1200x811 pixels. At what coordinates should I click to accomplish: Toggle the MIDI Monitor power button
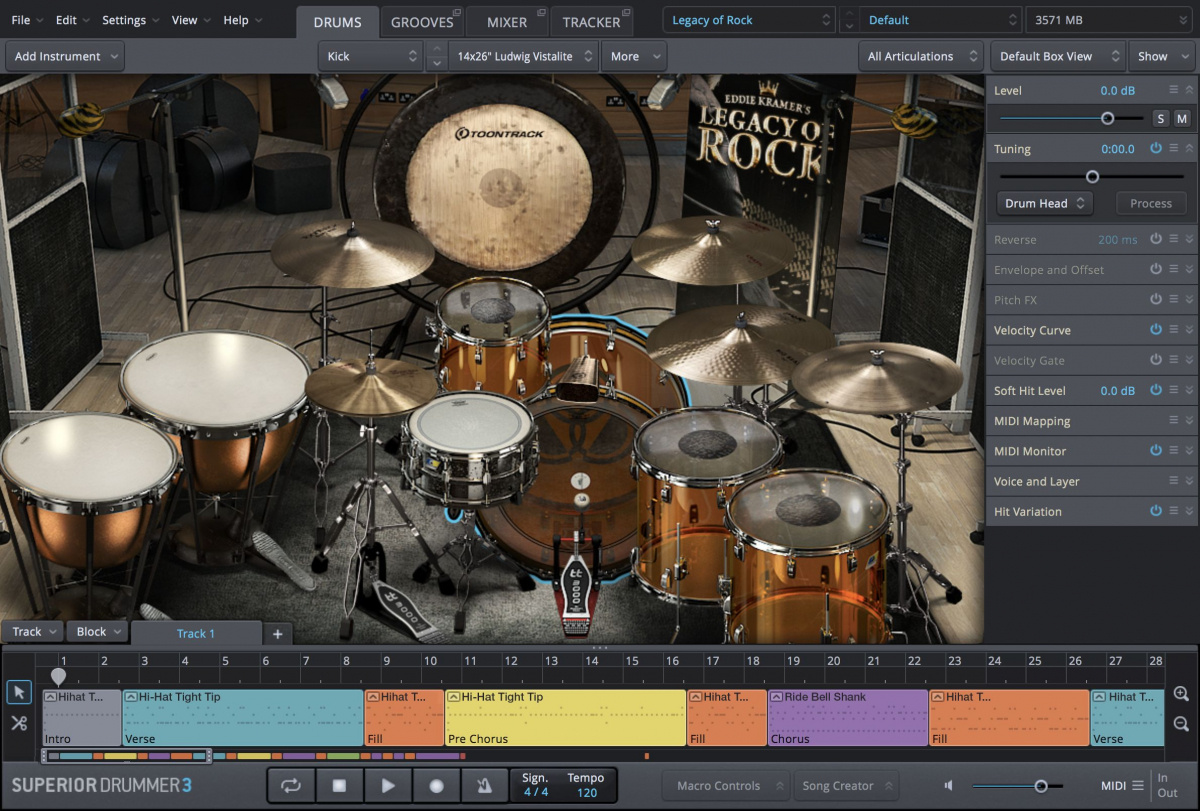pyautogui.click(x=1156, y=451)
